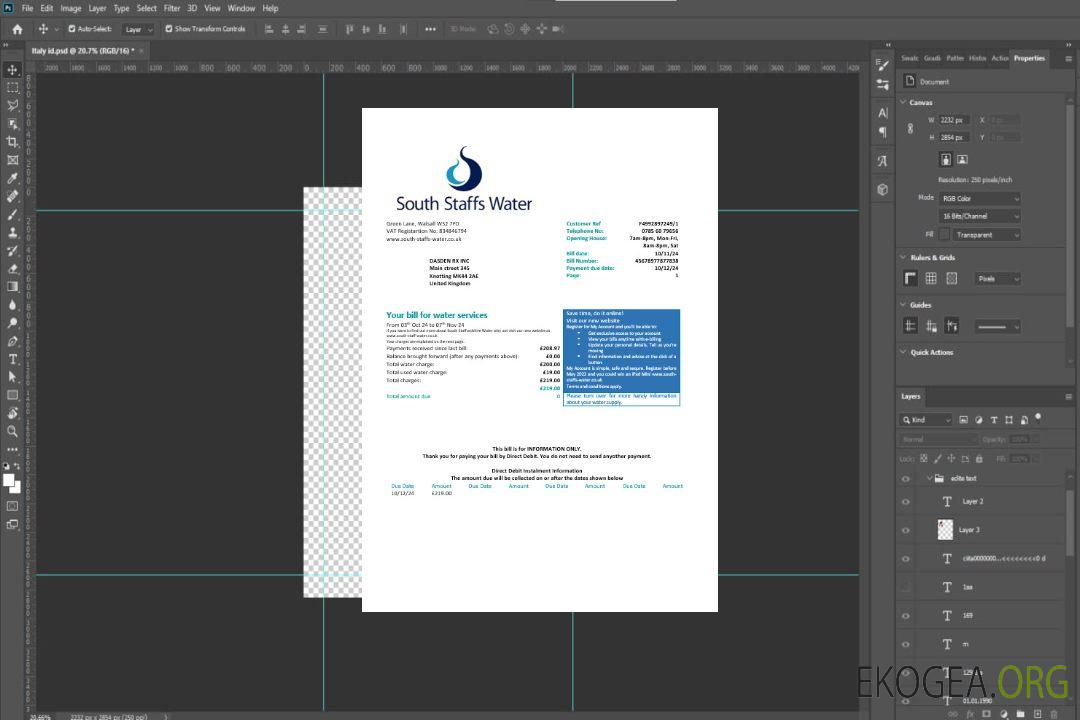Click the foreground color swatch
1080x720 pixels.
(x=9, y=481)
